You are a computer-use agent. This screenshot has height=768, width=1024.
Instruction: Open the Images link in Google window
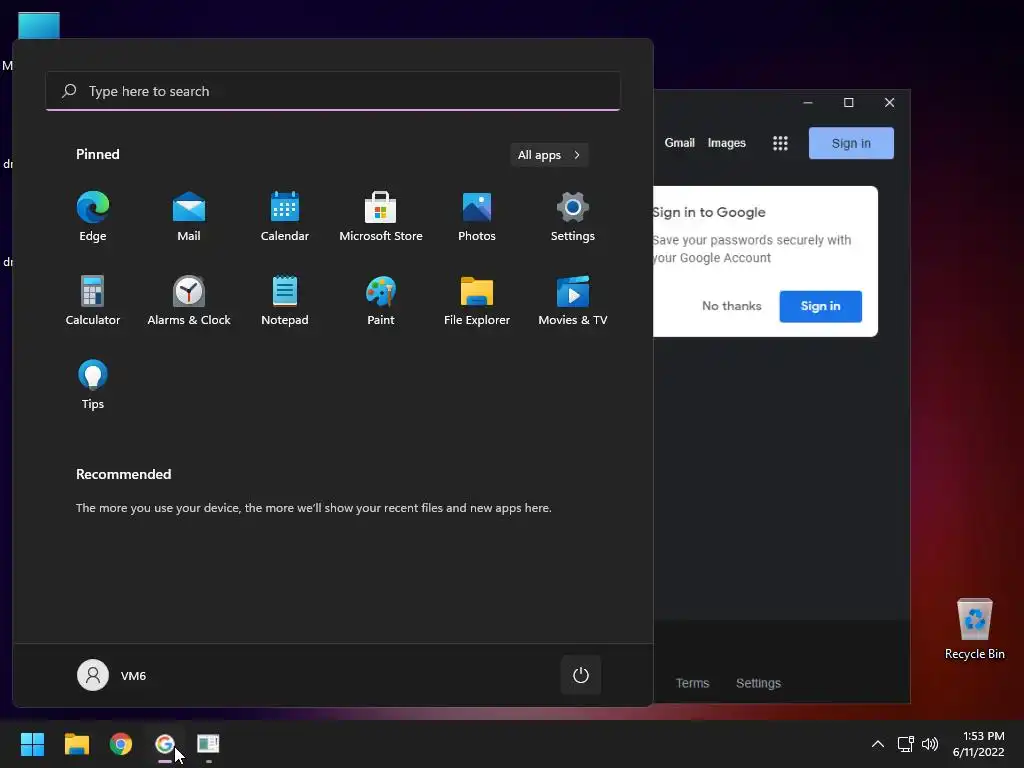(726, 143)
